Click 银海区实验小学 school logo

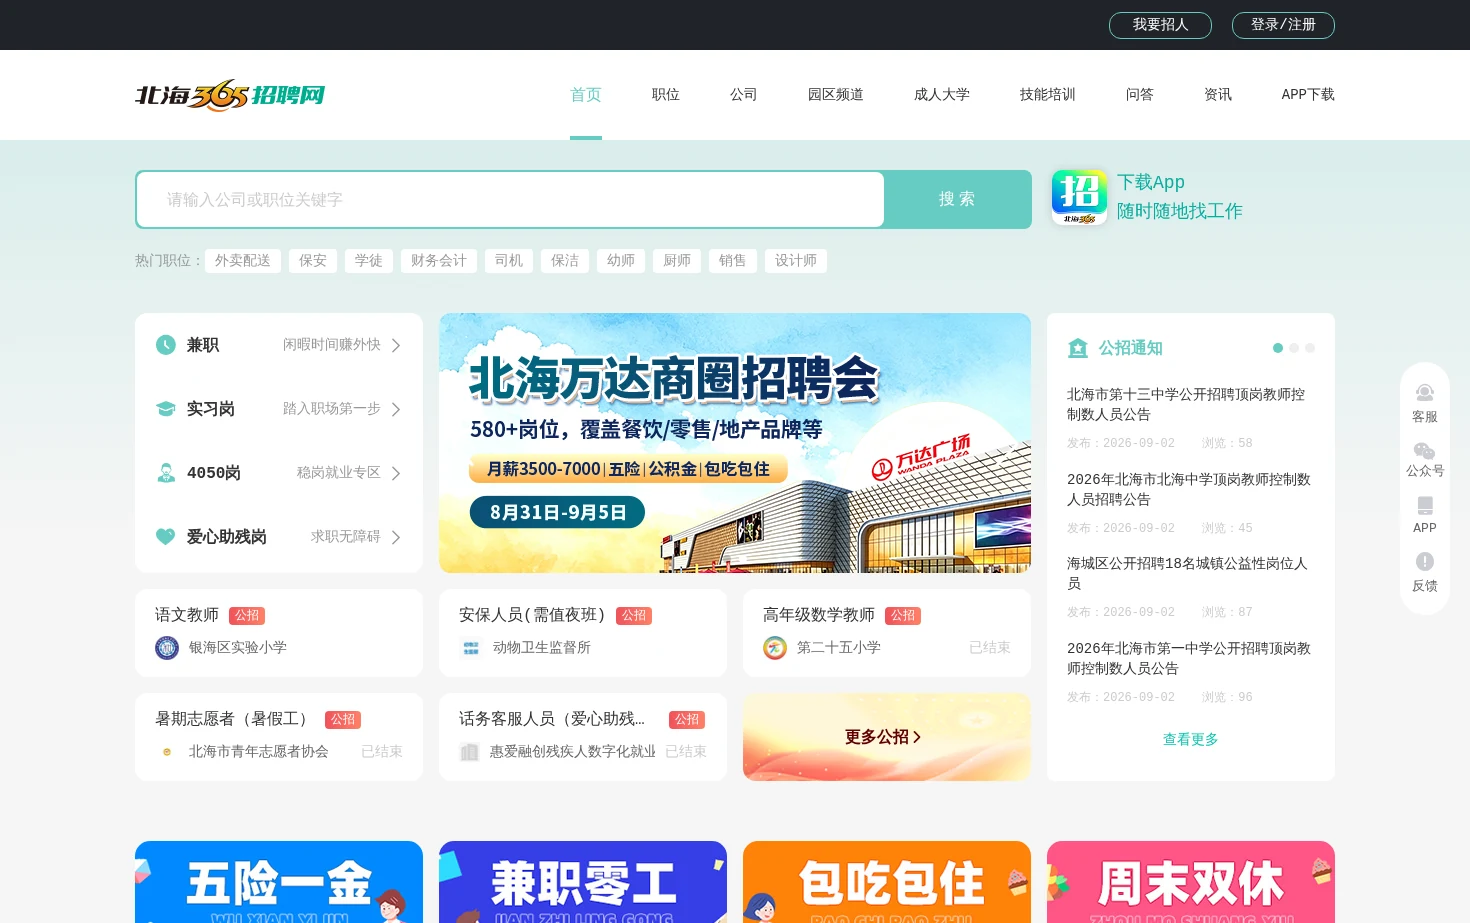[167, 648]
